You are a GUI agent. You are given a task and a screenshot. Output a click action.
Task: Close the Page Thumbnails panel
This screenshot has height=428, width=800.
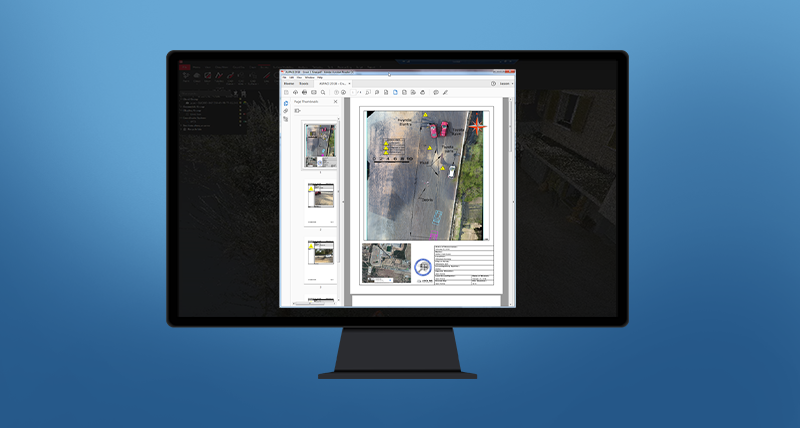click(335, 102)
